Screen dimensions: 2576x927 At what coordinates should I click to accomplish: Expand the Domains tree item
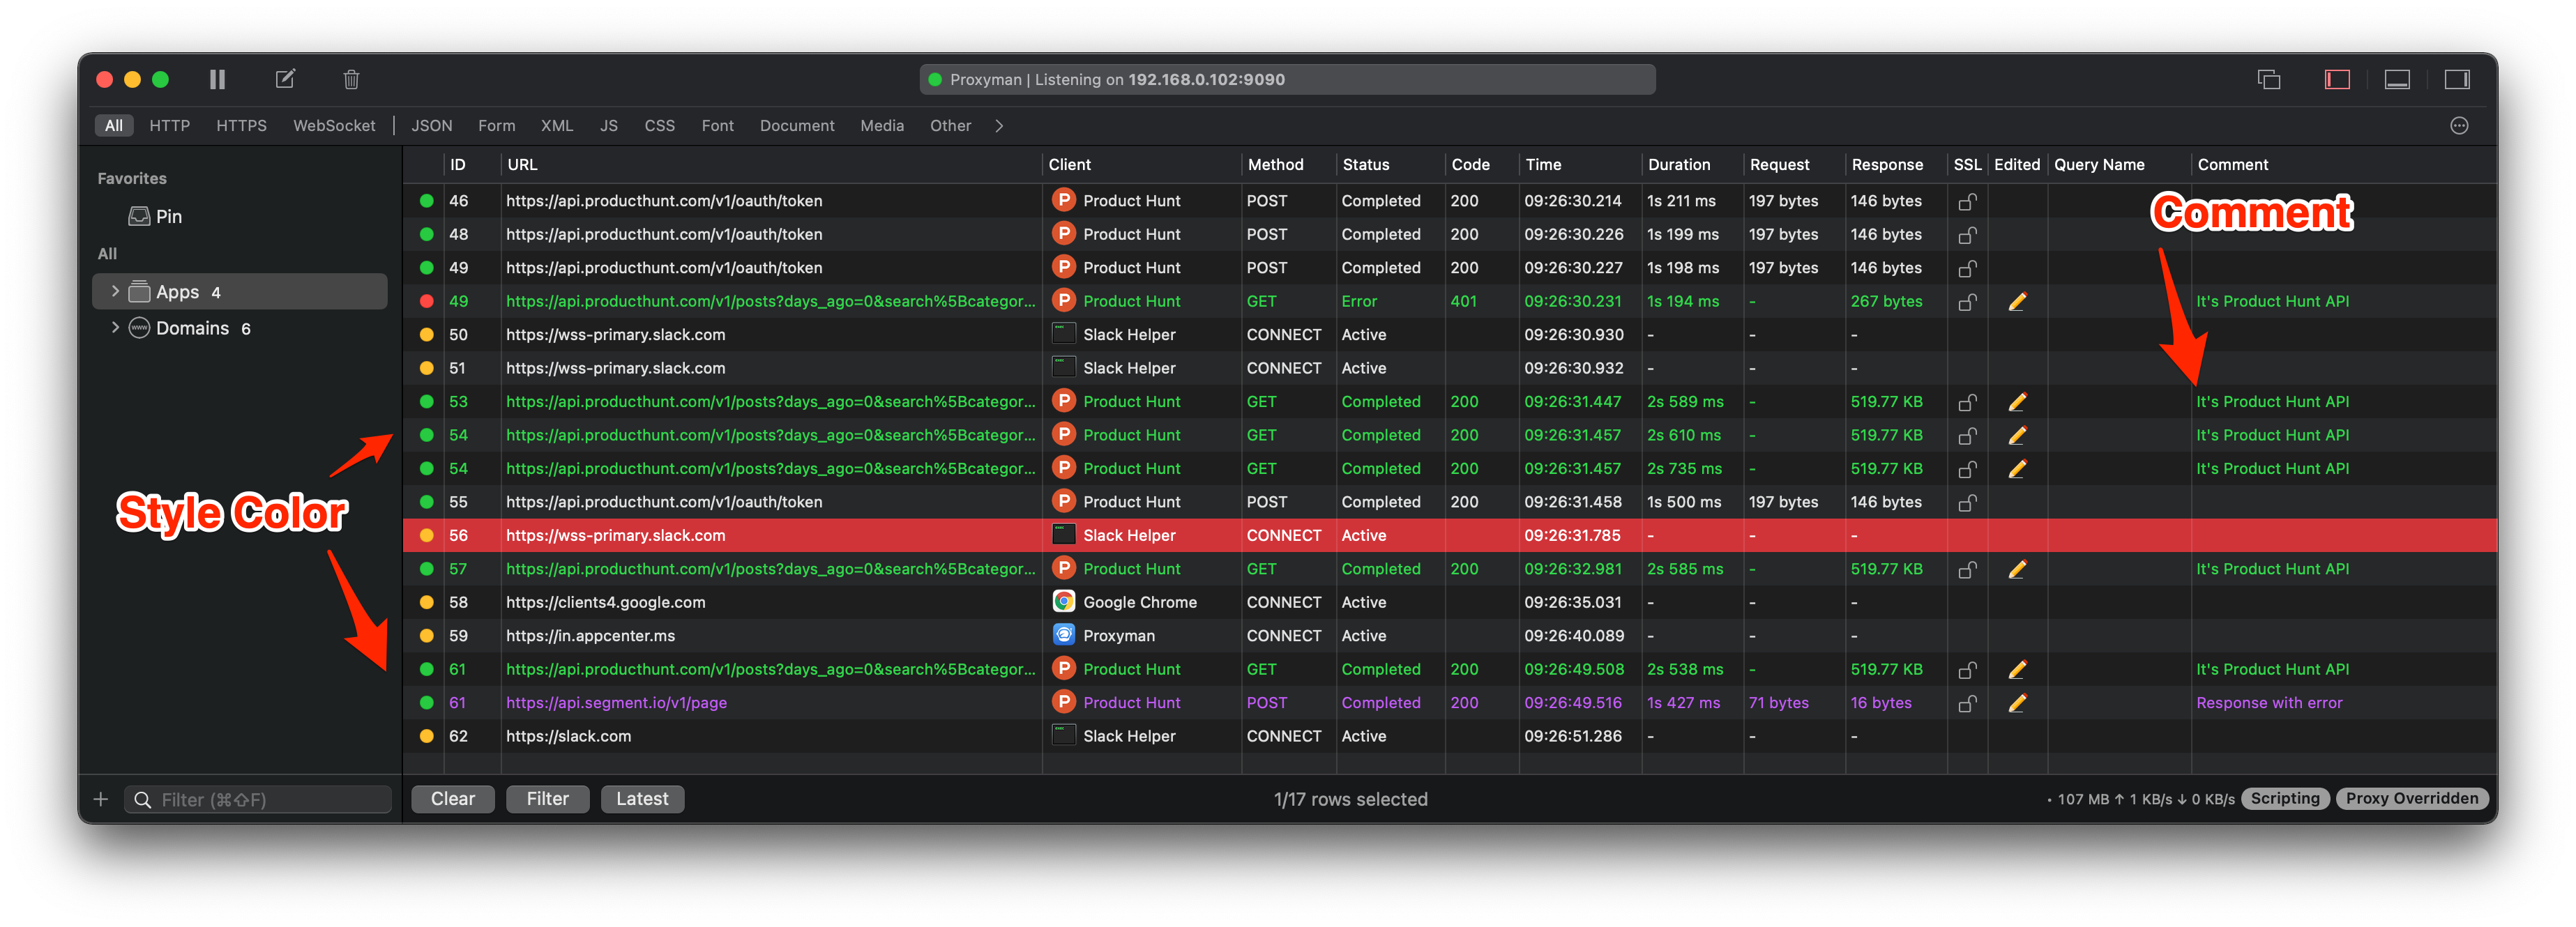(115, 327)
